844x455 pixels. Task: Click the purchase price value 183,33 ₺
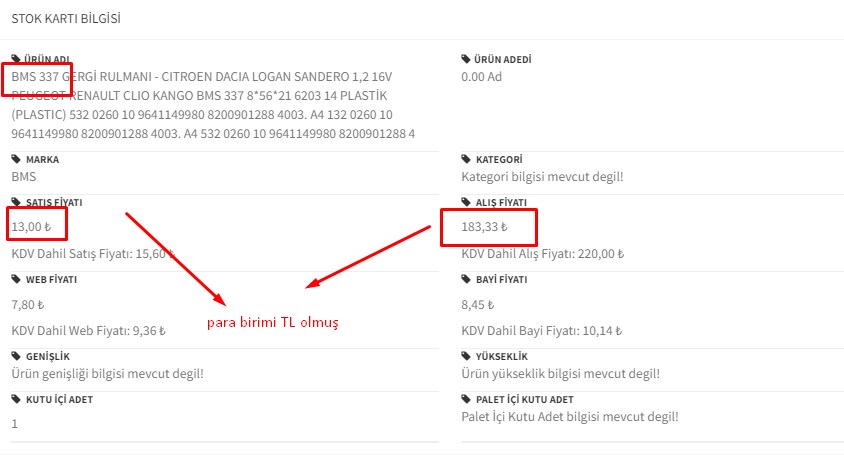click(x=485, y=227)
